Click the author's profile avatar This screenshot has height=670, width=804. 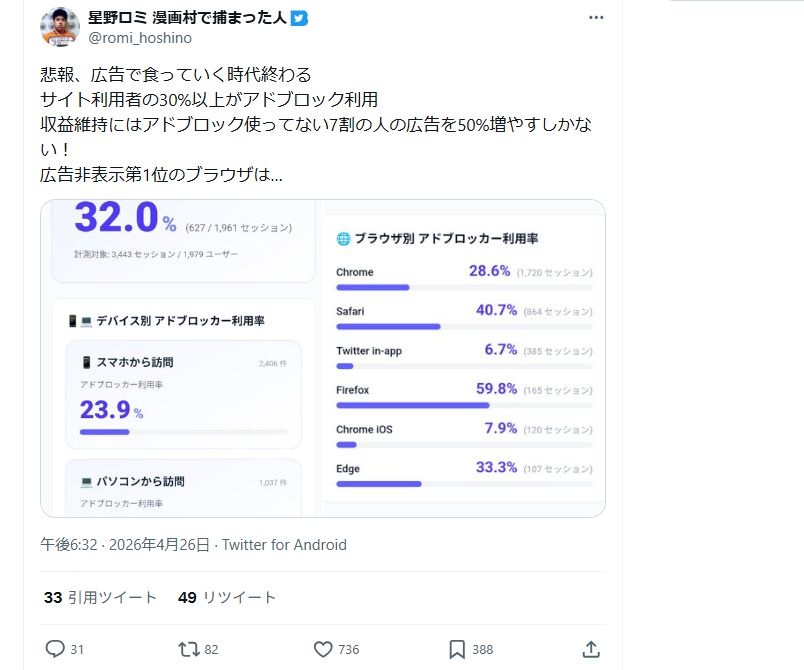60,27
